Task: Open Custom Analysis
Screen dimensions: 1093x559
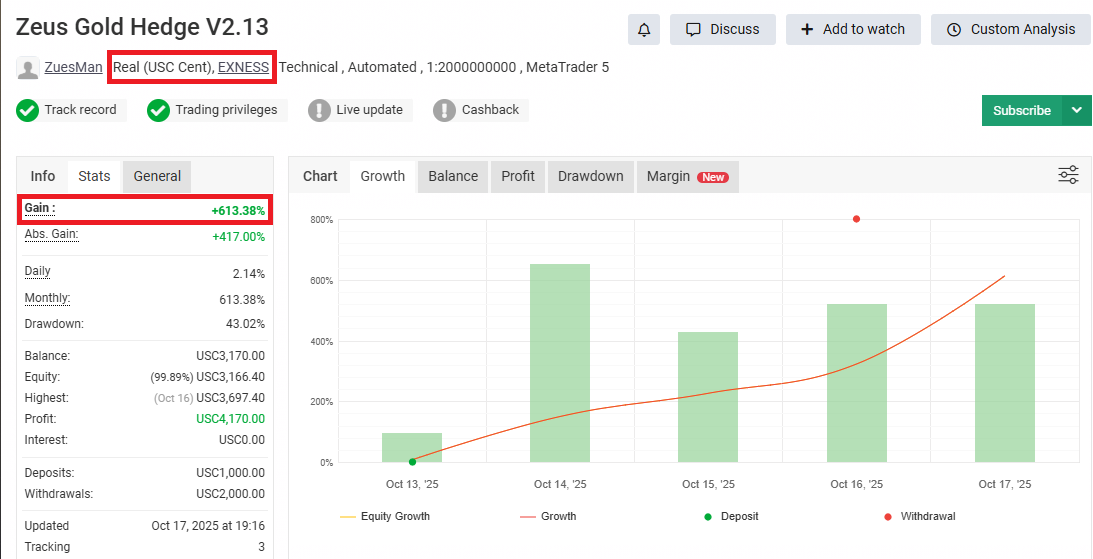Action: point(1010,30)
